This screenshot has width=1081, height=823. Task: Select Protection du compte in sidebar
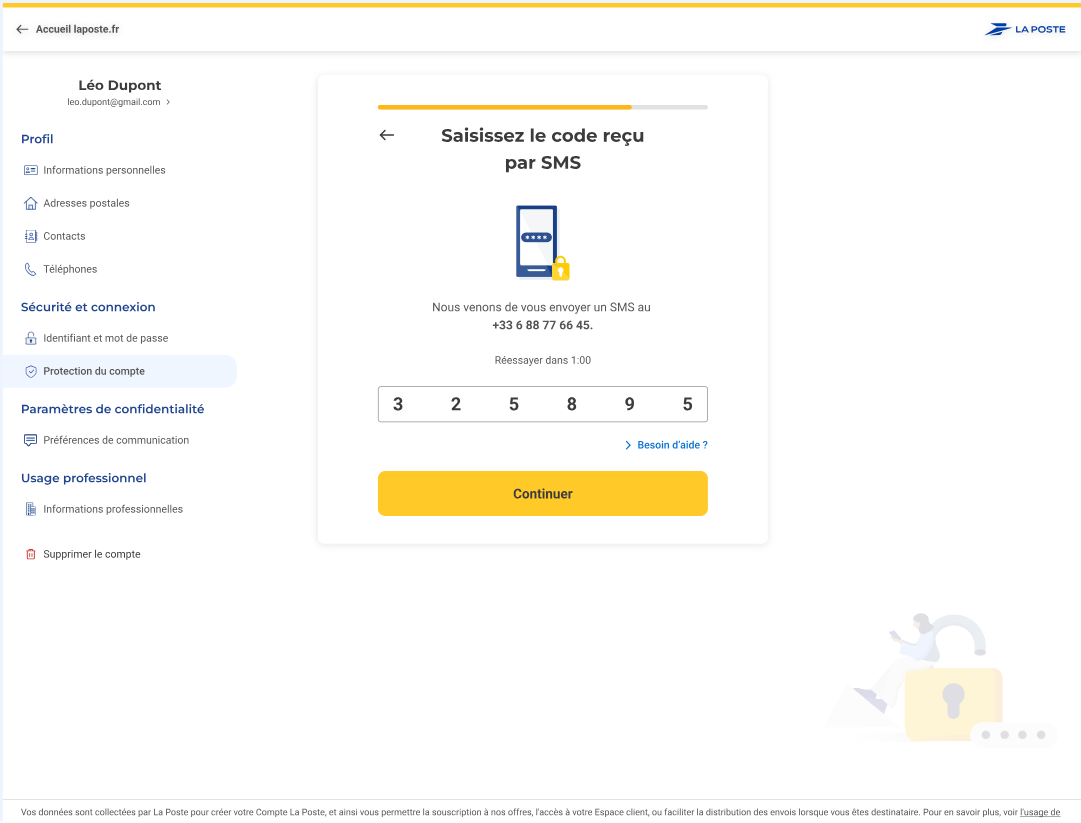(x=94, y=371)
